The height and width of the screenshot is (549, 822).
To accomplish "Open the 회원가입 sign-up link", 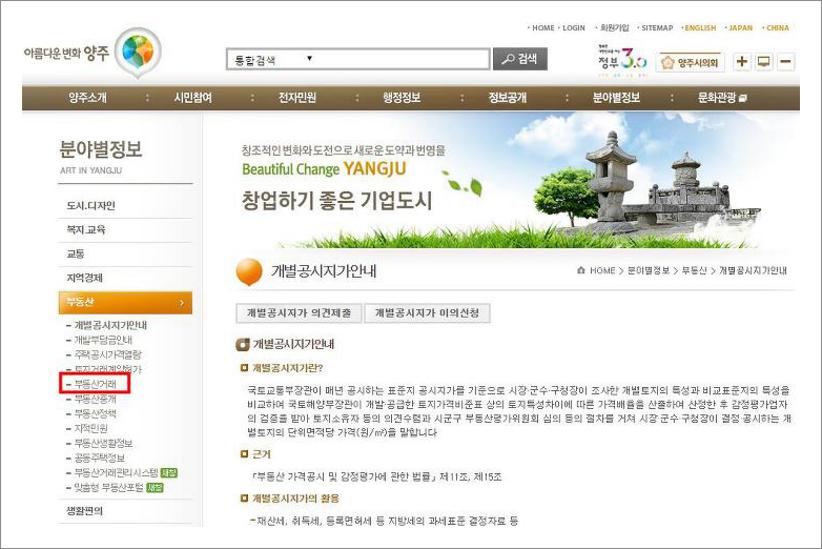I will point(614,28).
